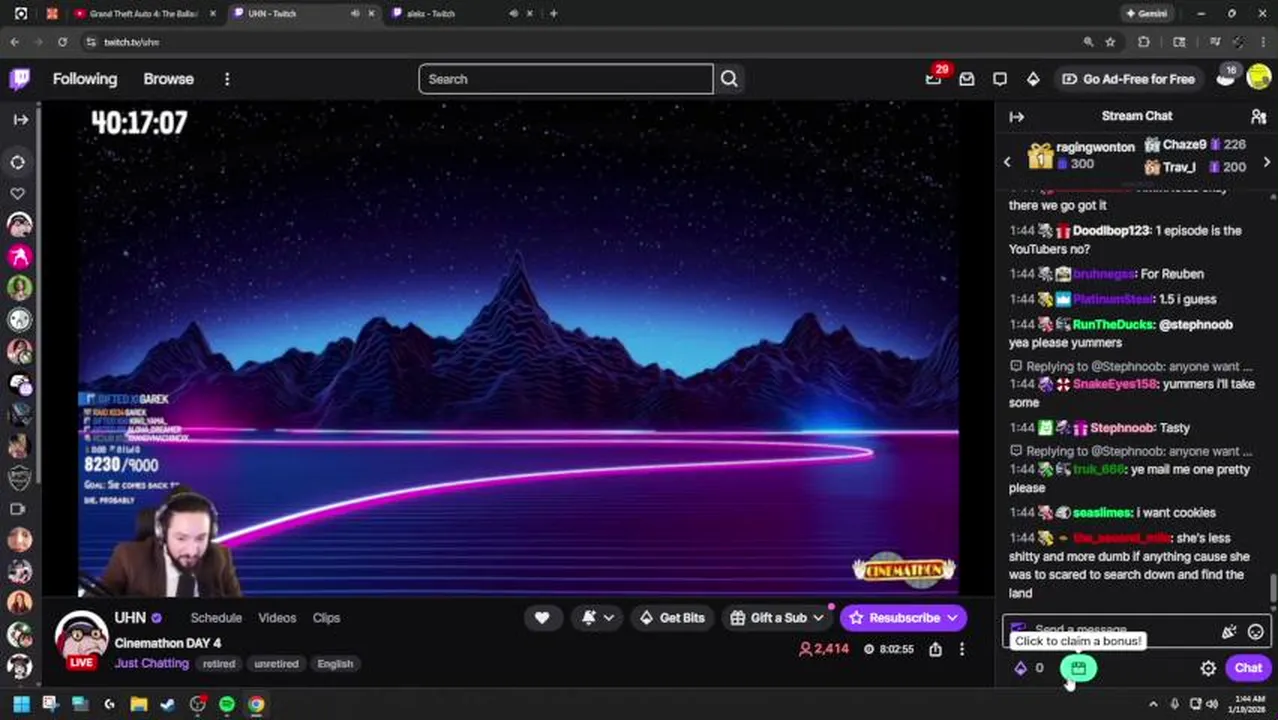Open the Just Chatting category link
This screenshot has height=720, width=1278.
coord(151,663)
